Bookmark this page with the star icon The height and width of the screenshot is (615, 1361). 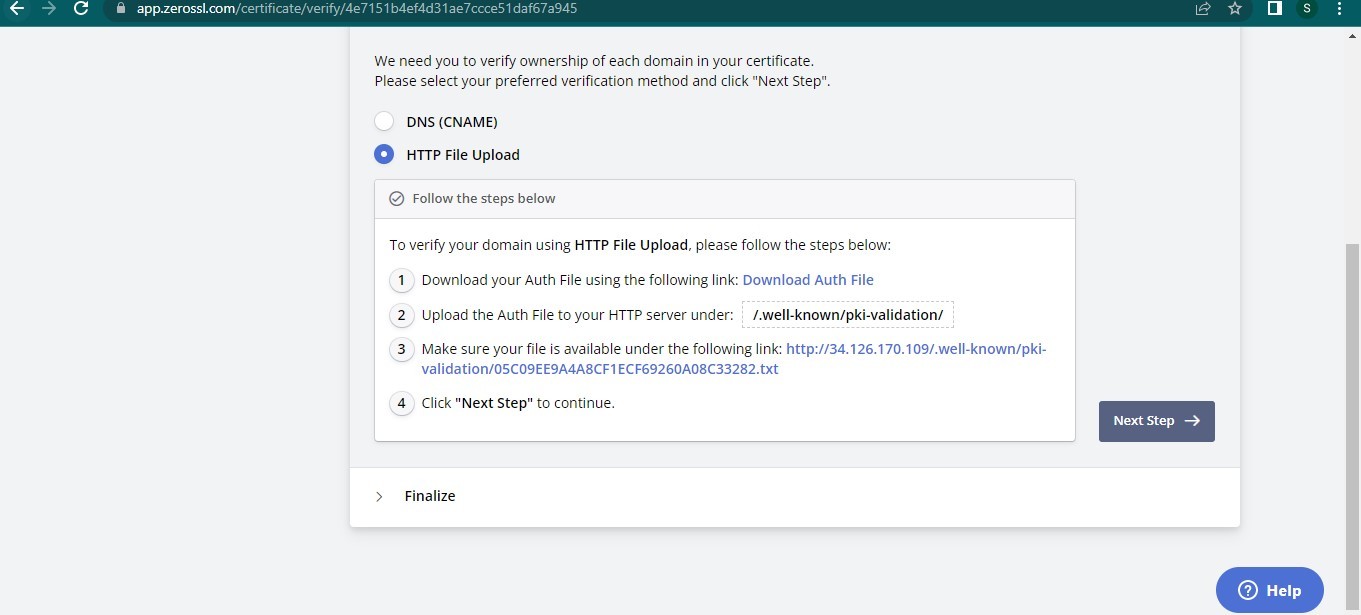(1235, 8)
